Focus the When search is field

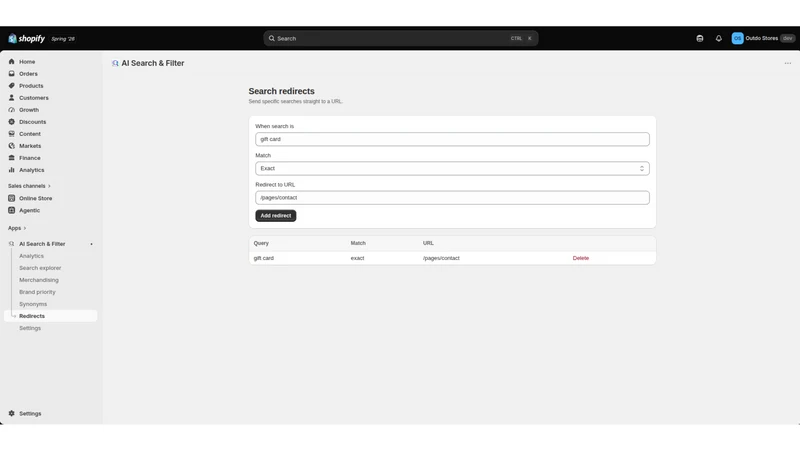452,139
